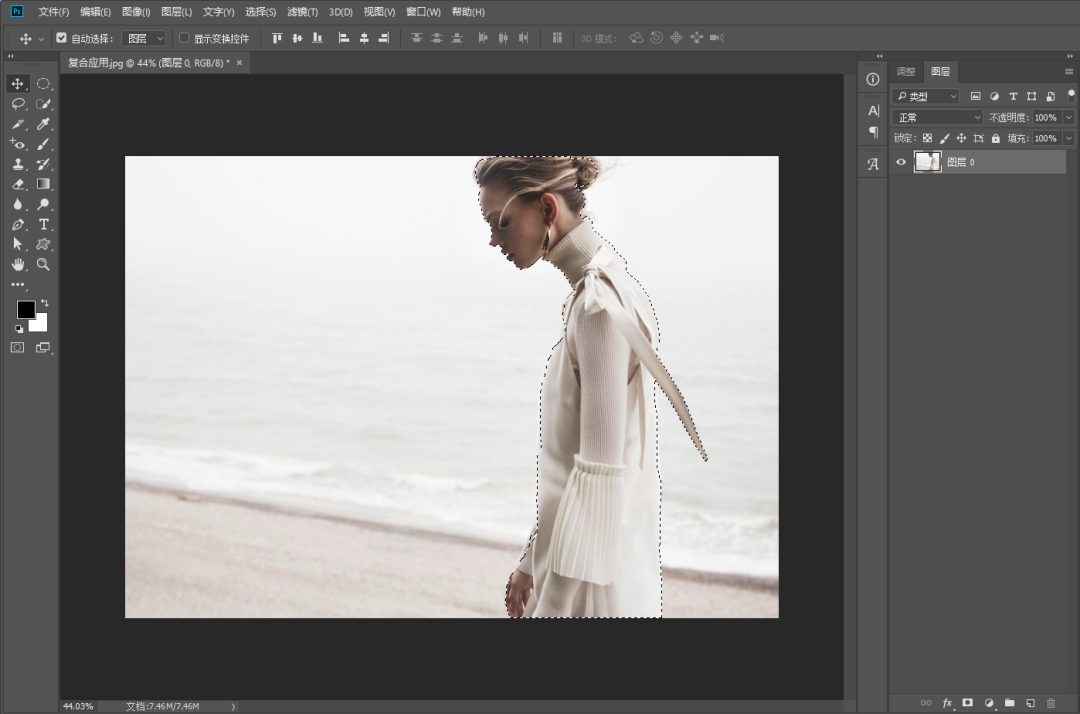
Task: Click the lock-all padlock button
Action: coord(995,138)
